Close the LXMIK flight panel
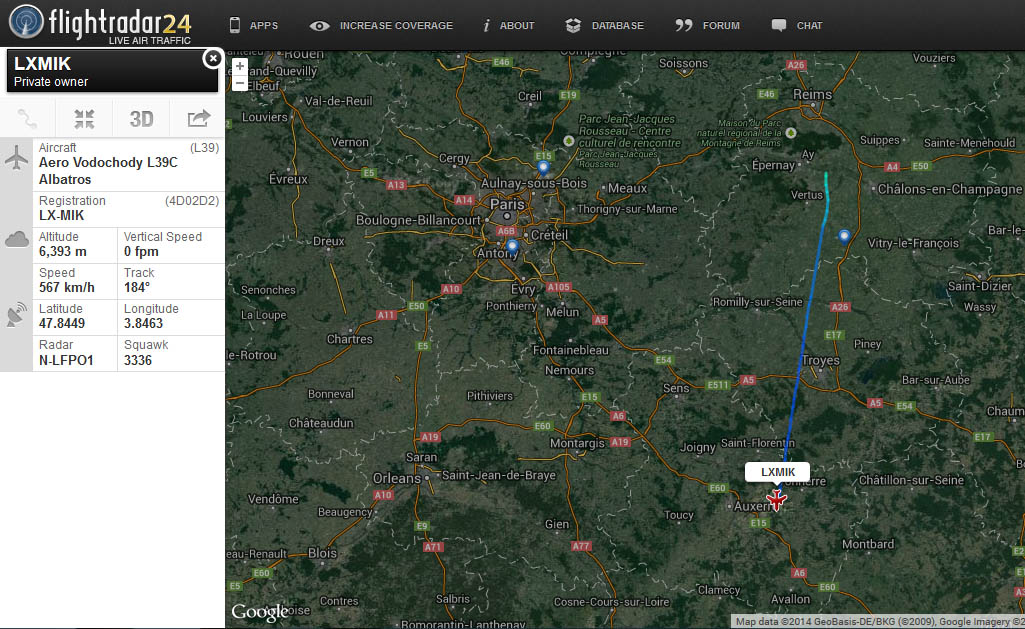The height and width of the screenshot is (629, 1025). [x=212, y=58]
